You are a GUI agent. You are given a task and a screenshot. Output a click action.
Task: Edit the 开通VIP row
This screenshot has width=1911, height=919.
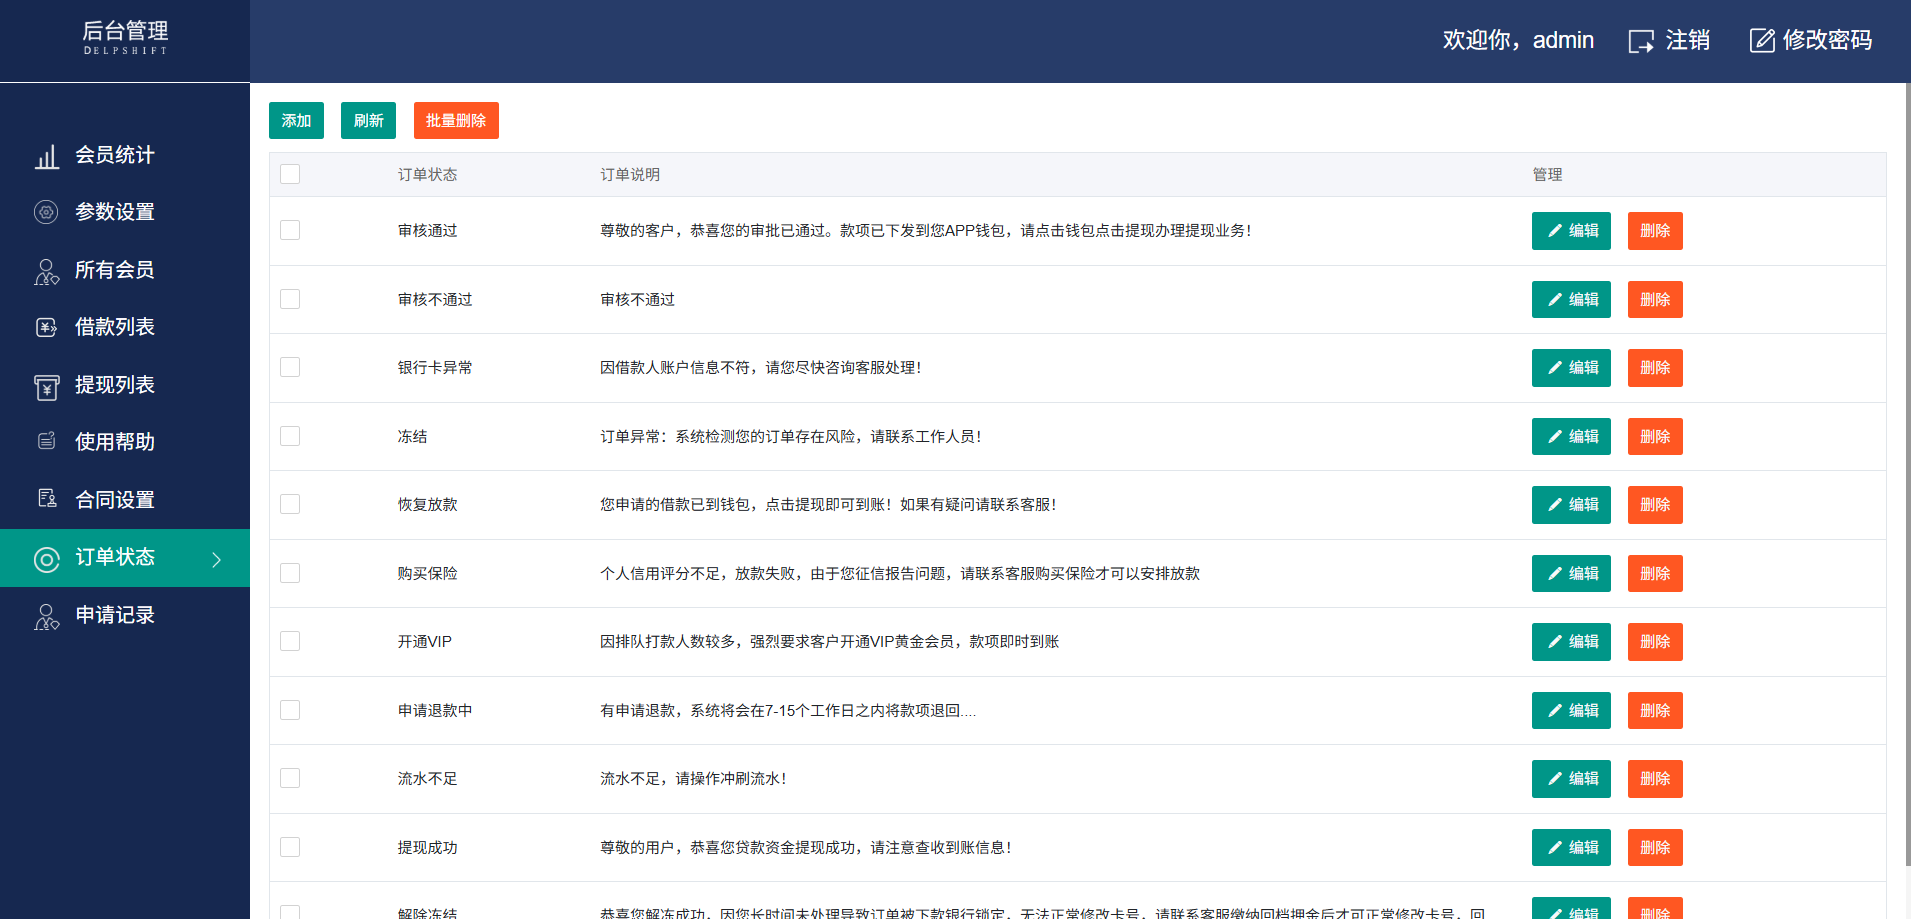(x=1571, y=642)
